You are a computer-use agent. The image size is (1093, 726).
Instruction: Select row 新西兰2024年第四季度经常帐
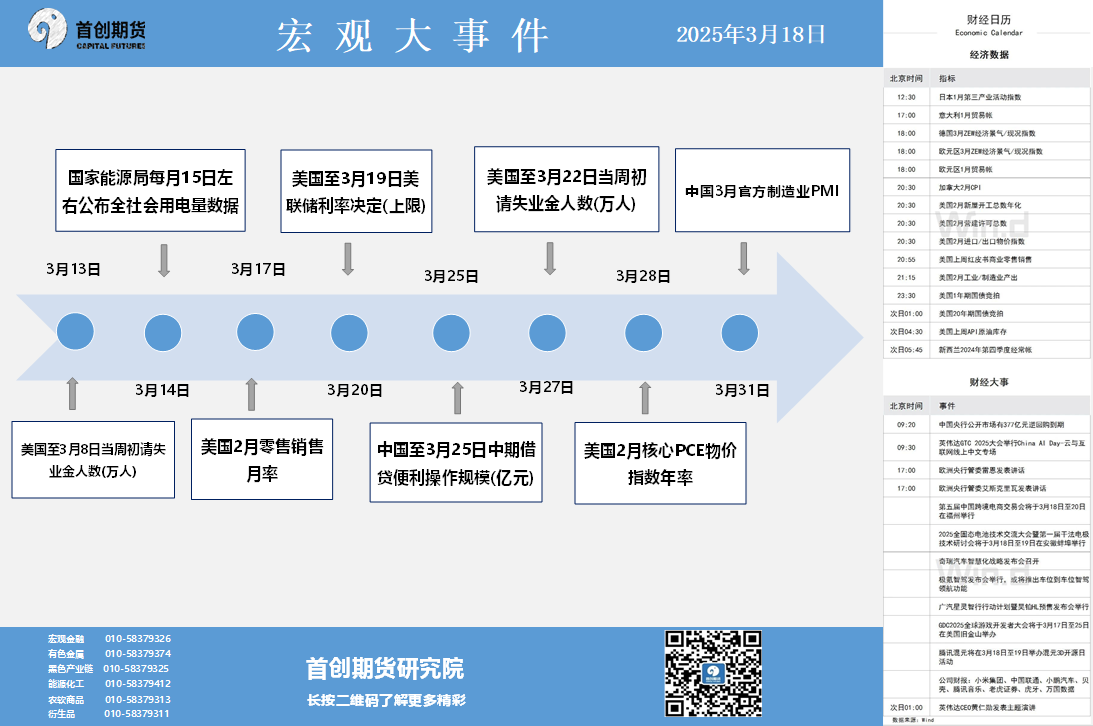click(x=987, y=350)
